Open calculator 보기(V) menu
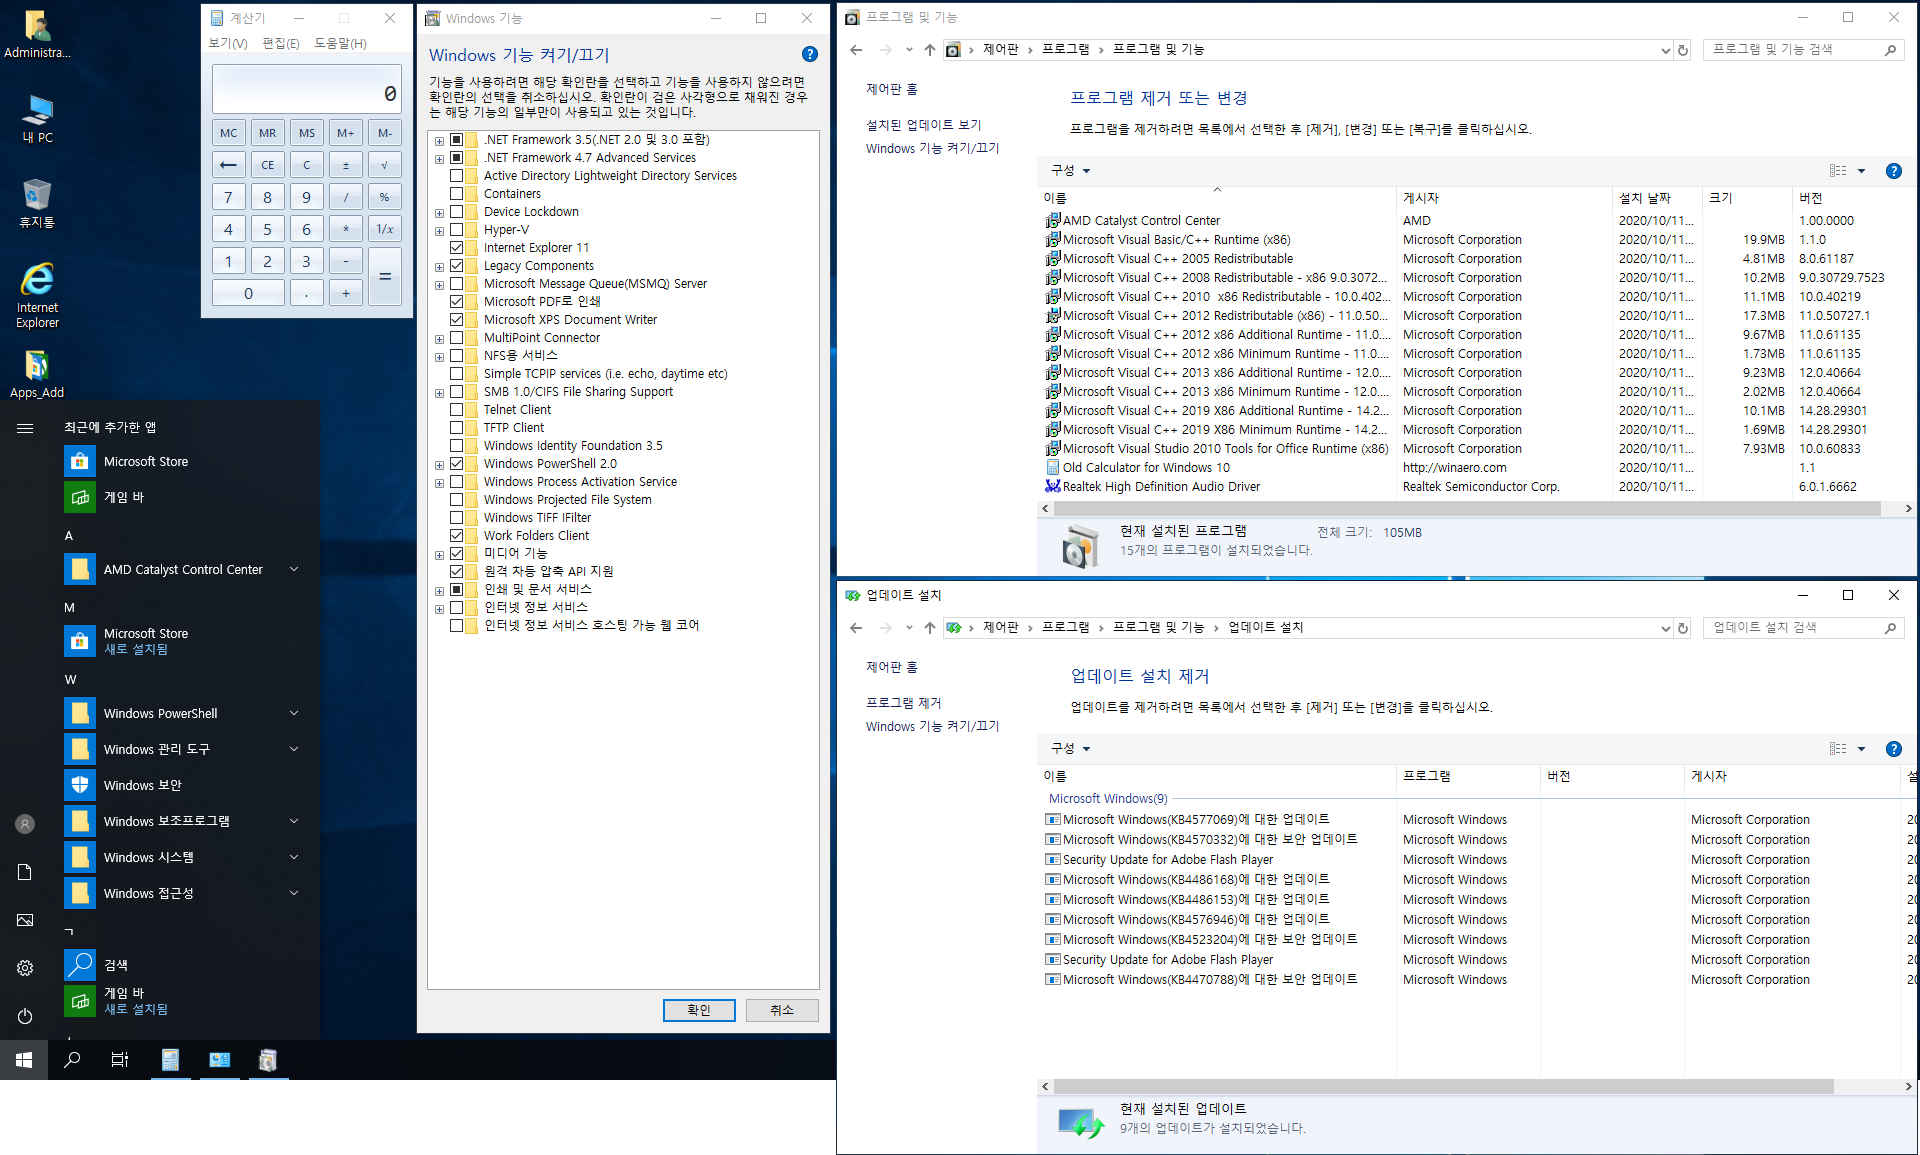This screenshot has width=1920, height=1155. pos(228,44)
